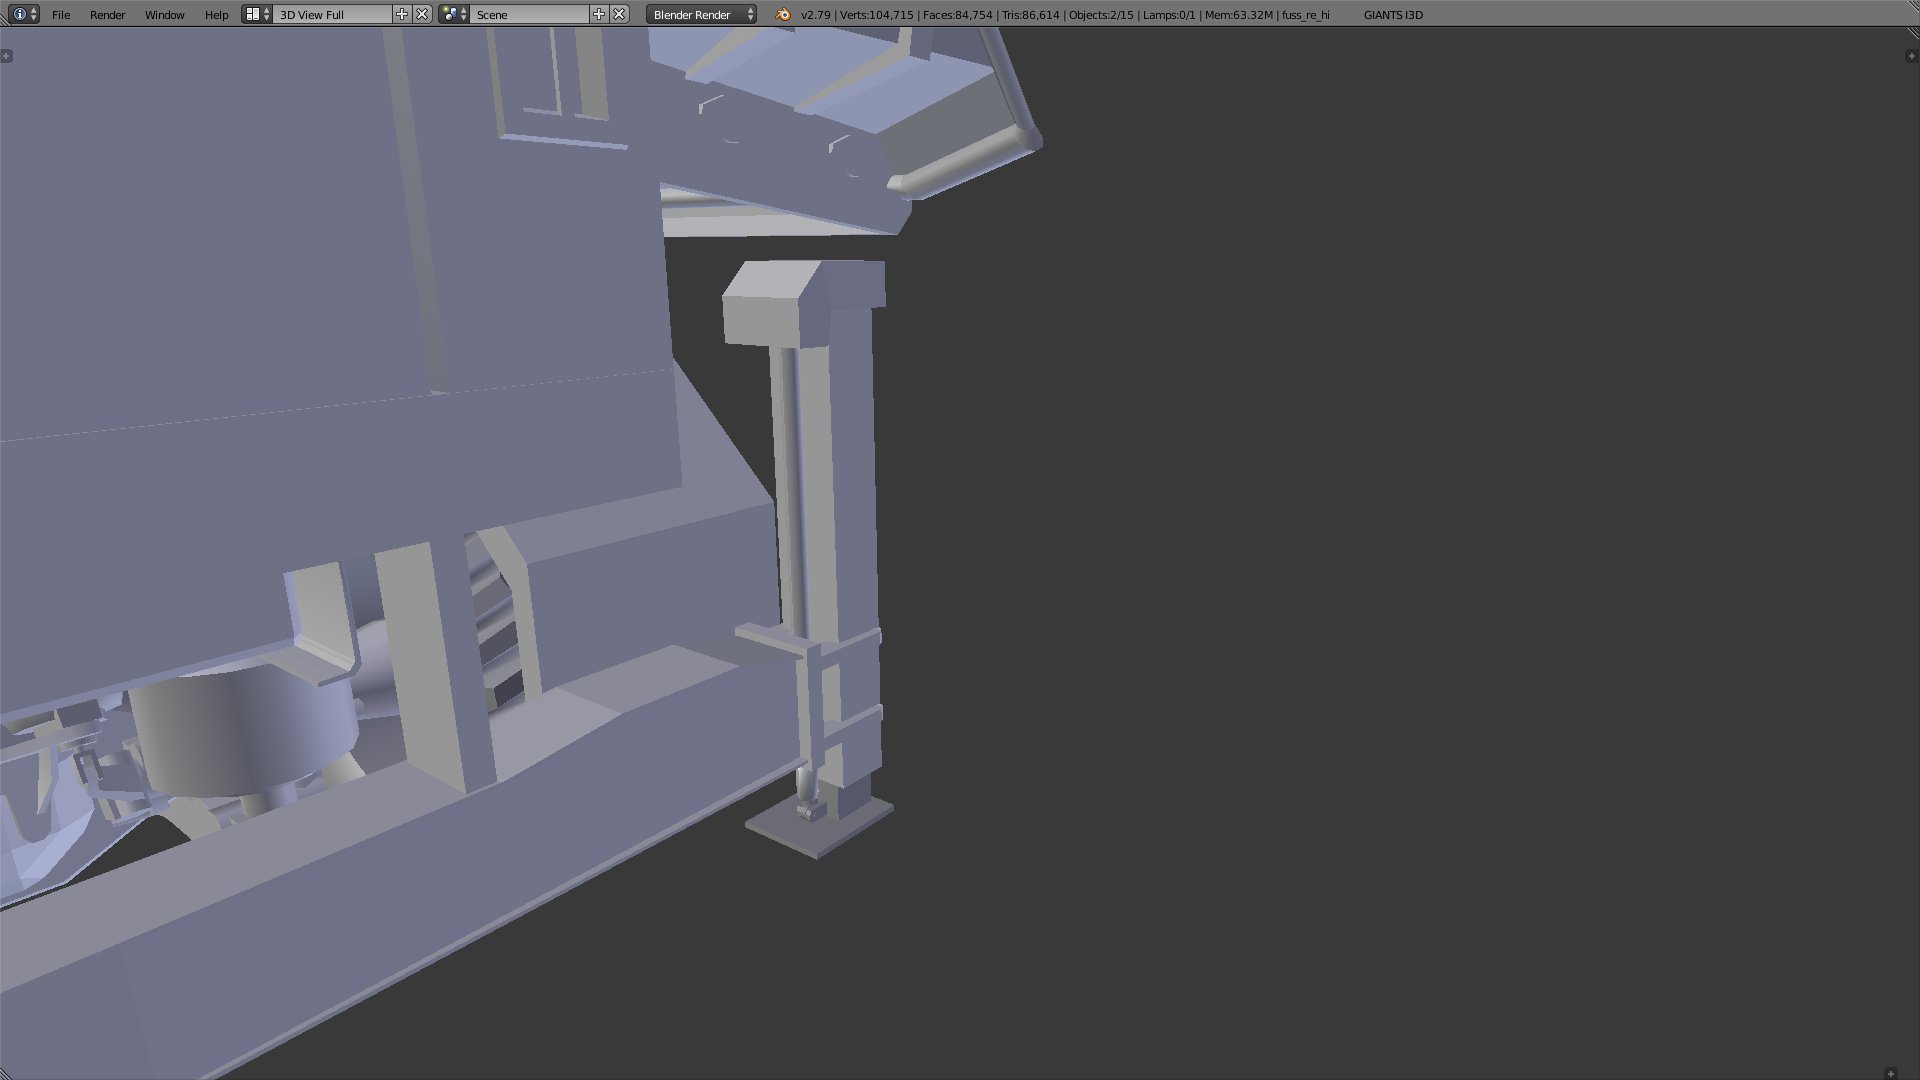Open the Info editor type selector

[x=24, y=14]
